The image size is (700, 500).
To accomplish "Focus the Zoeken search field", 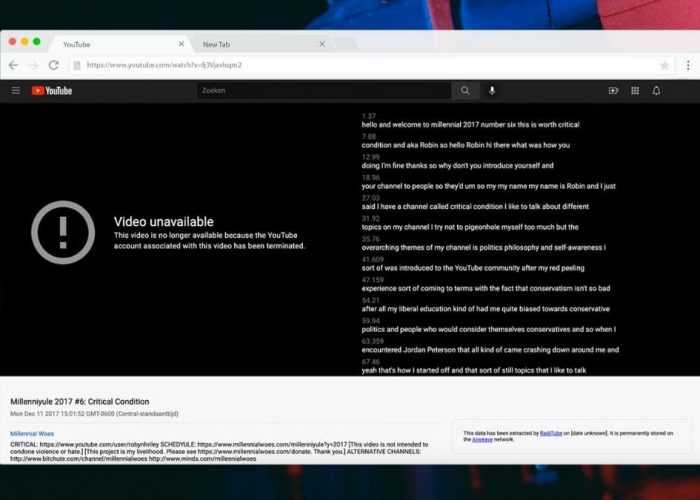I will point(324,91).
